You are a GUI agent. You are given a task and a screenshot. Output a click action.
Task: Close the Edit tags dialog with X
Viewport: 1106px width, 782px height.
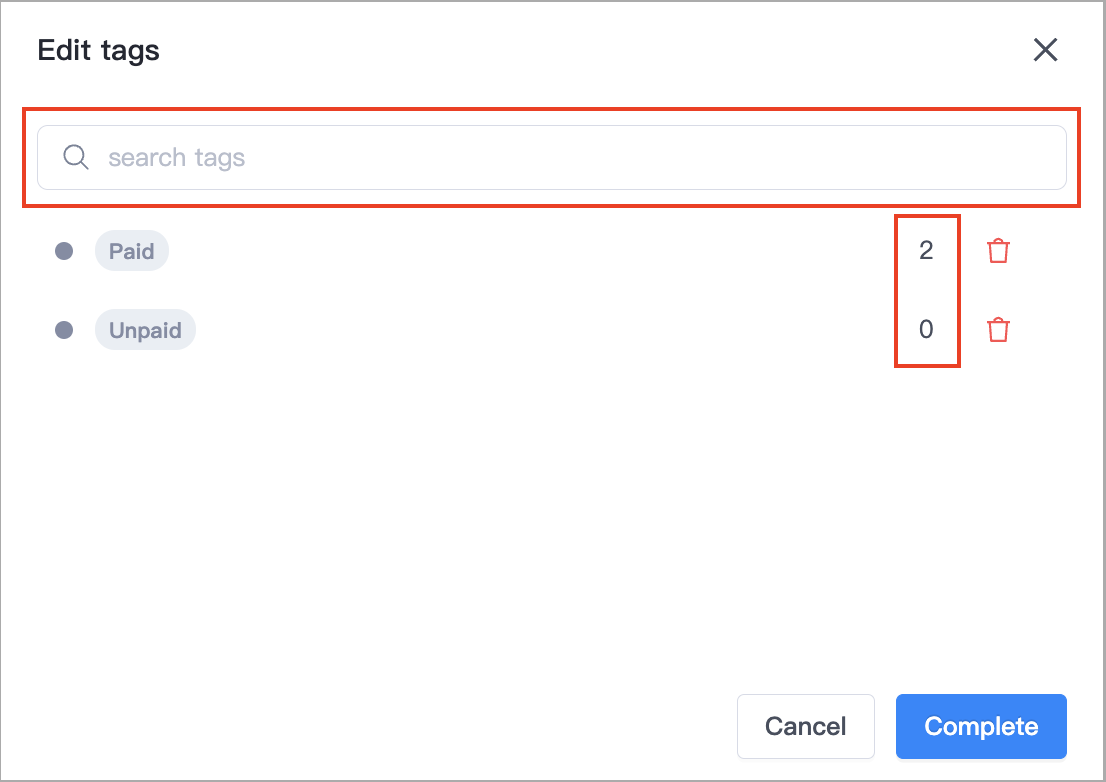tap(1045, 50)
